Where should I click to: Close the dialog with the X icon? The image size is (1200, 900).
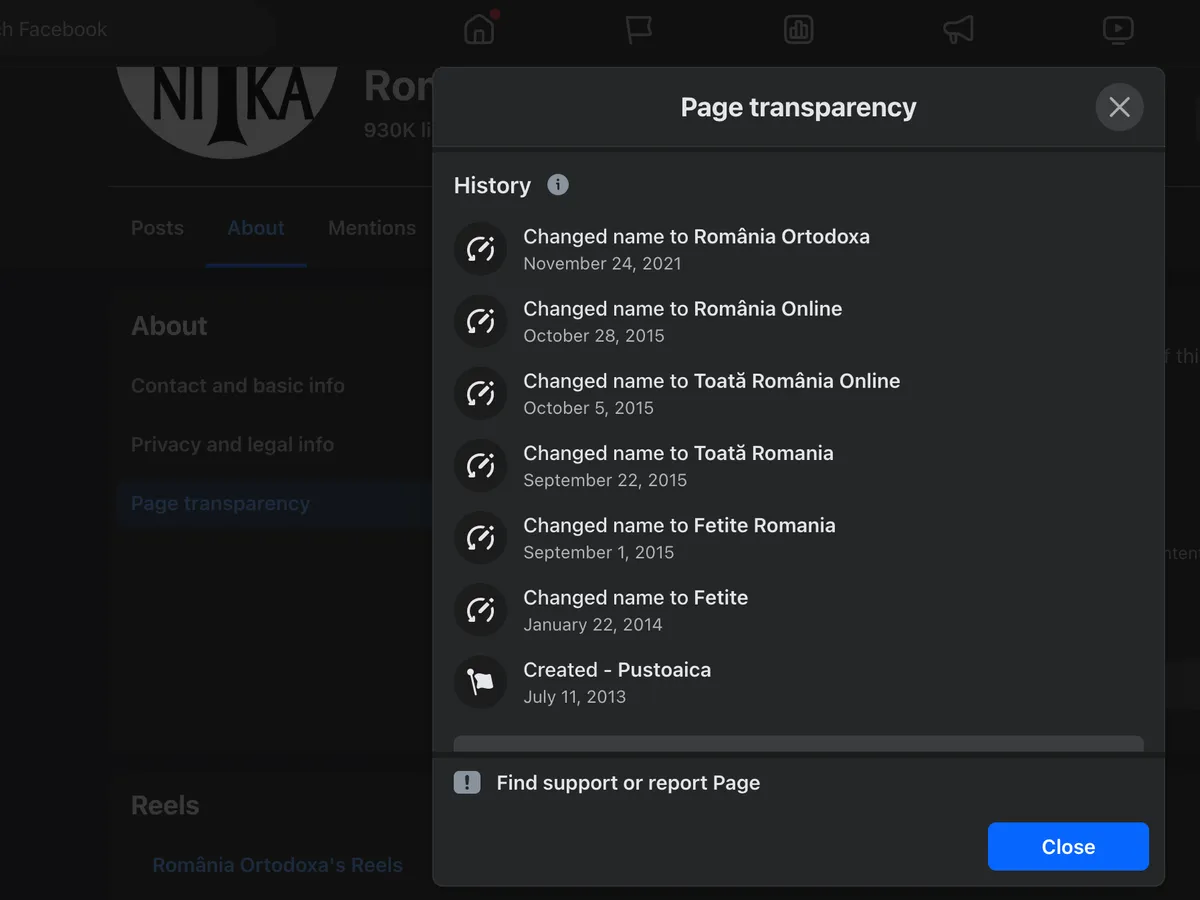click(1119, 107)
